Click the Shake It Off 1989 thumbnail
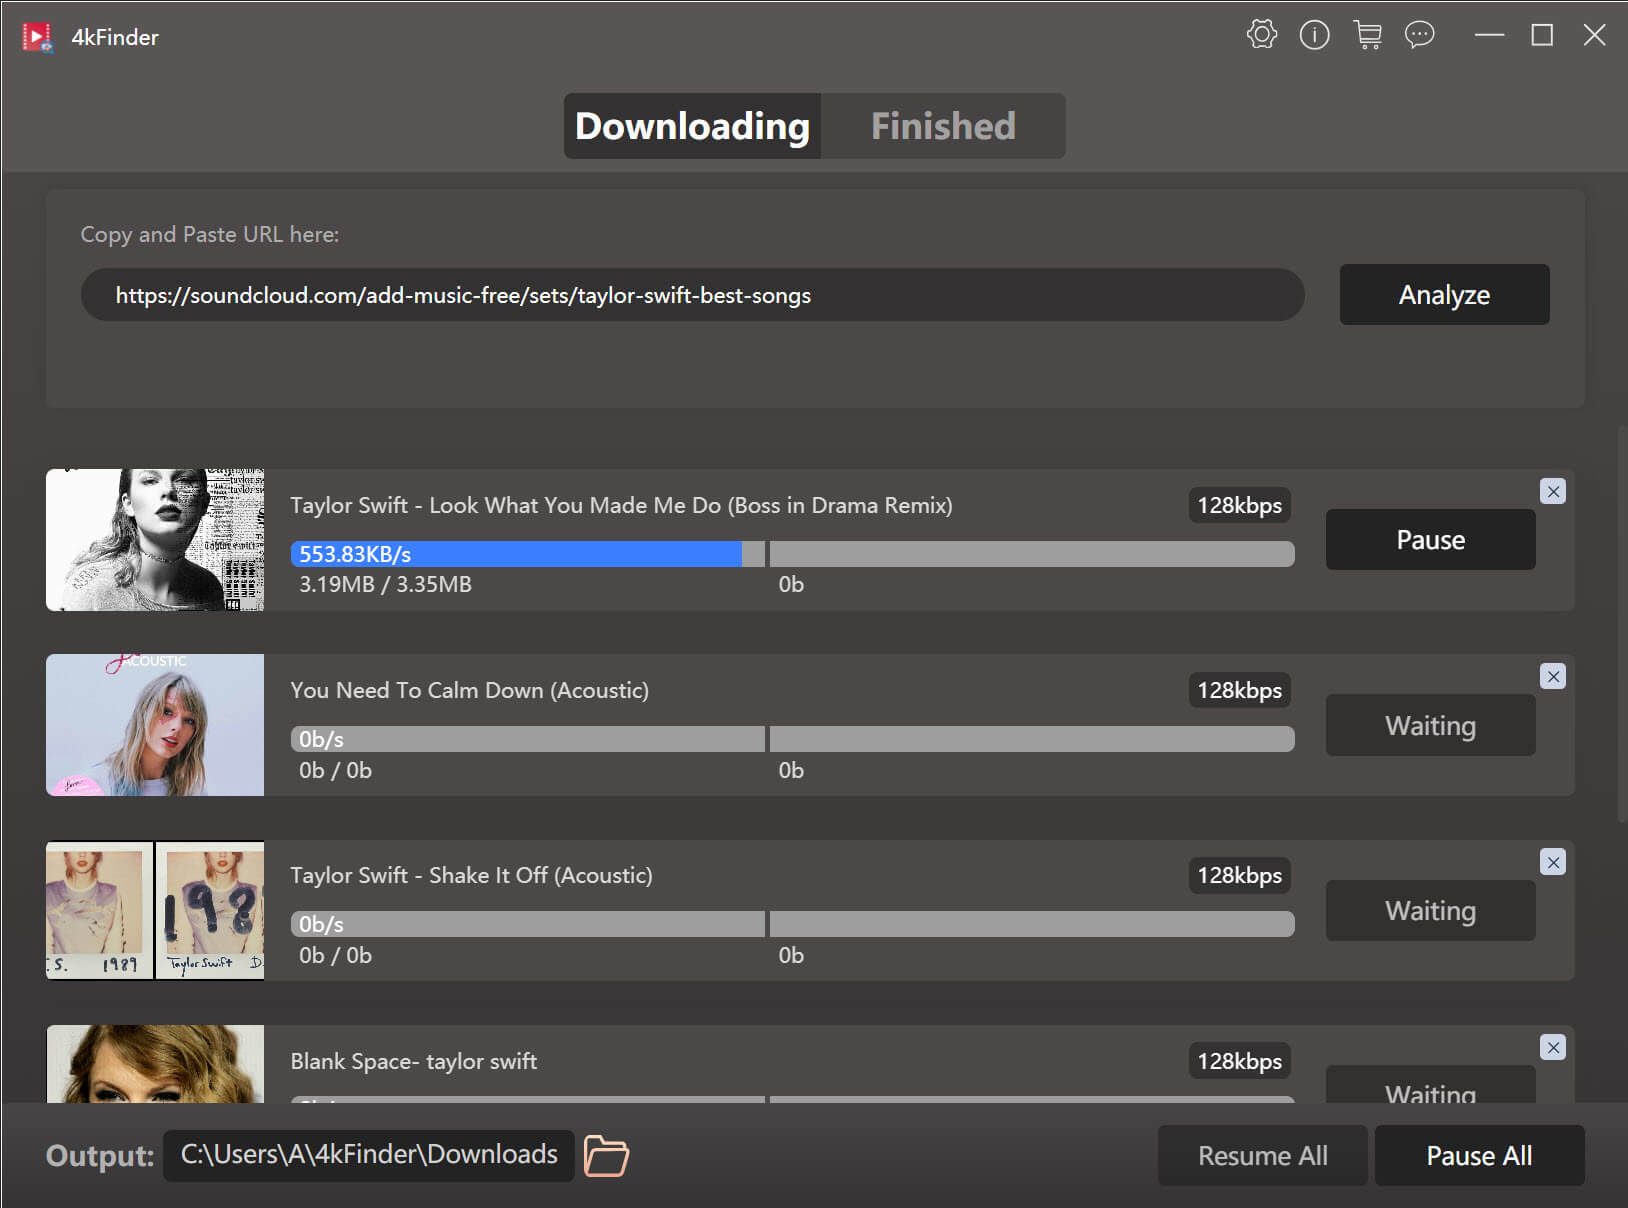Image resolution: width=1628 pixels, height=1208 pixels. tap(155, 910)
